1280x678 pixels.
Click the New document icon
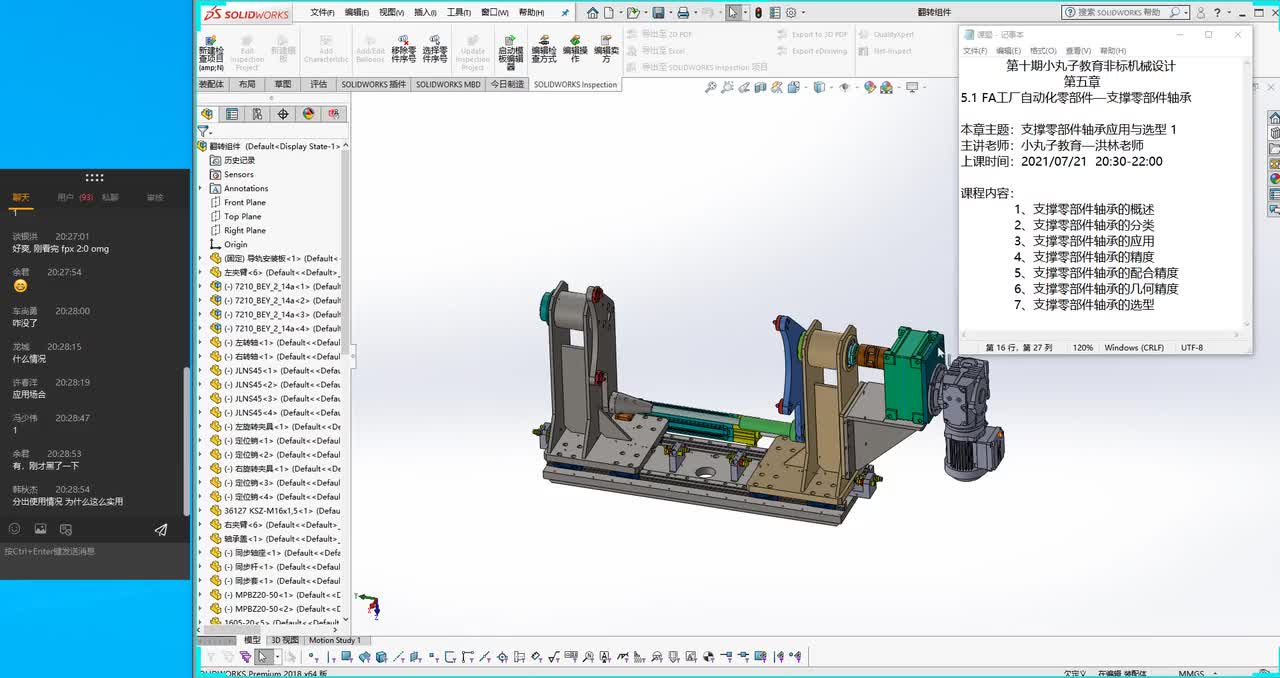click(x=609, y=13)
